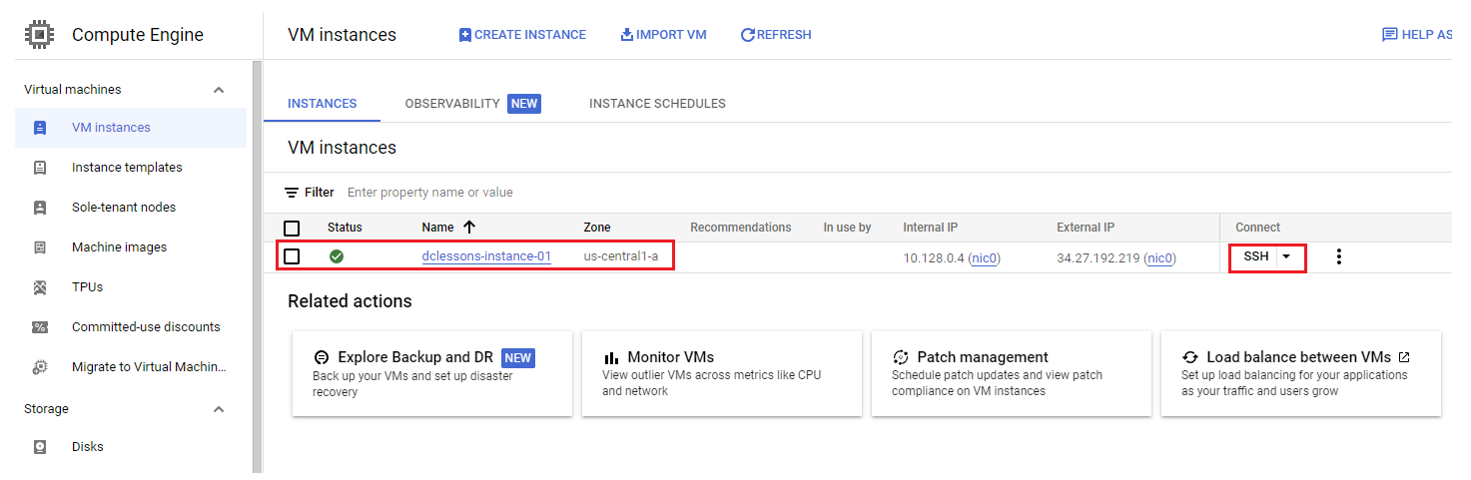Click the Refresh button
1471x480 pixels.
[x=776, y=35]
